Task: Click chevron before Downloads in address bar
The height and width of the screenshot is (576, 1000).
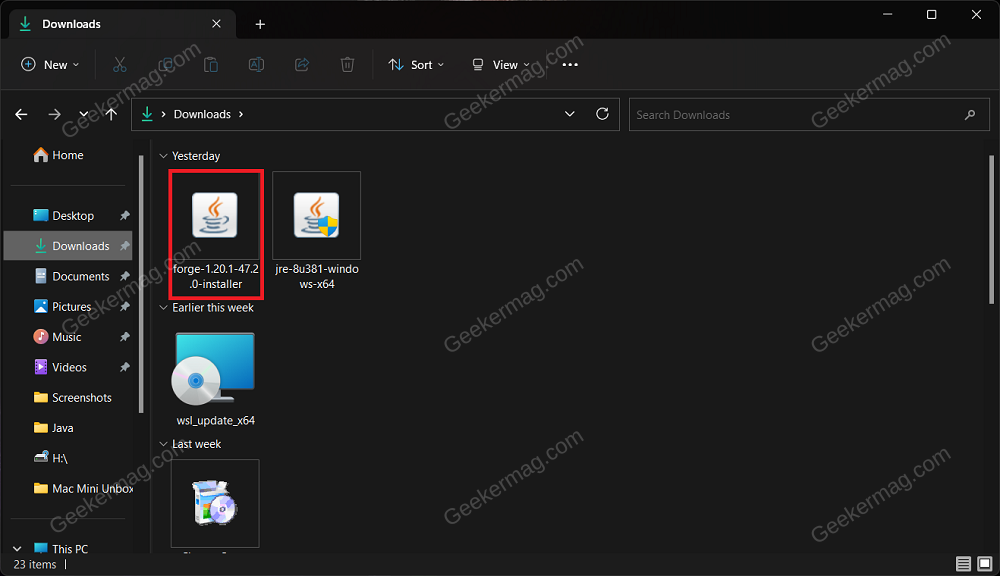Action: 163,114
